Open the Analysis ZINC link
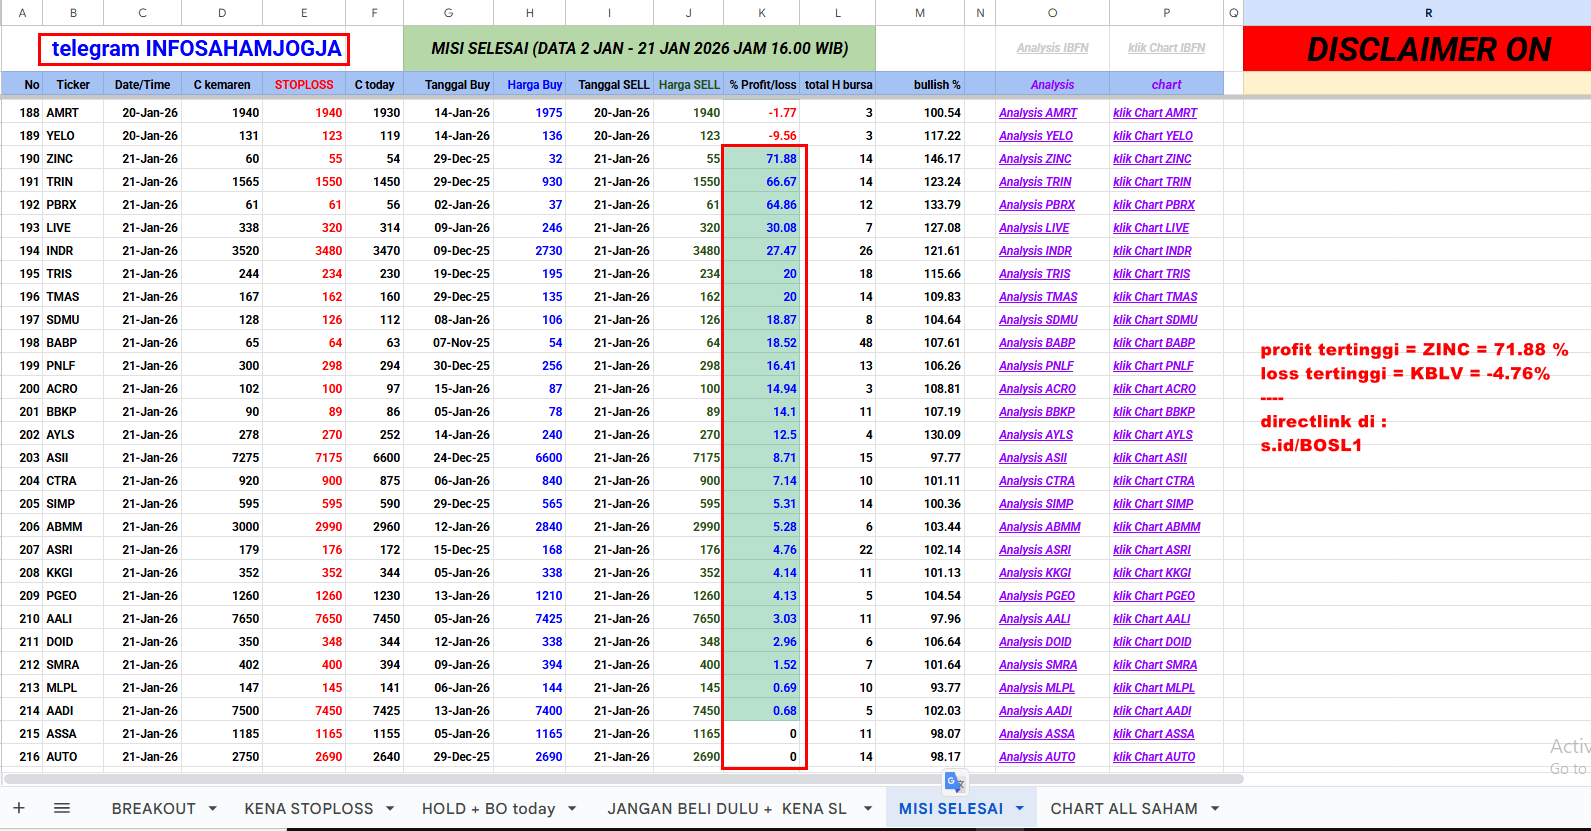Image resolution: width=1591 pixels, height=831 pixels. [1035, 159]
